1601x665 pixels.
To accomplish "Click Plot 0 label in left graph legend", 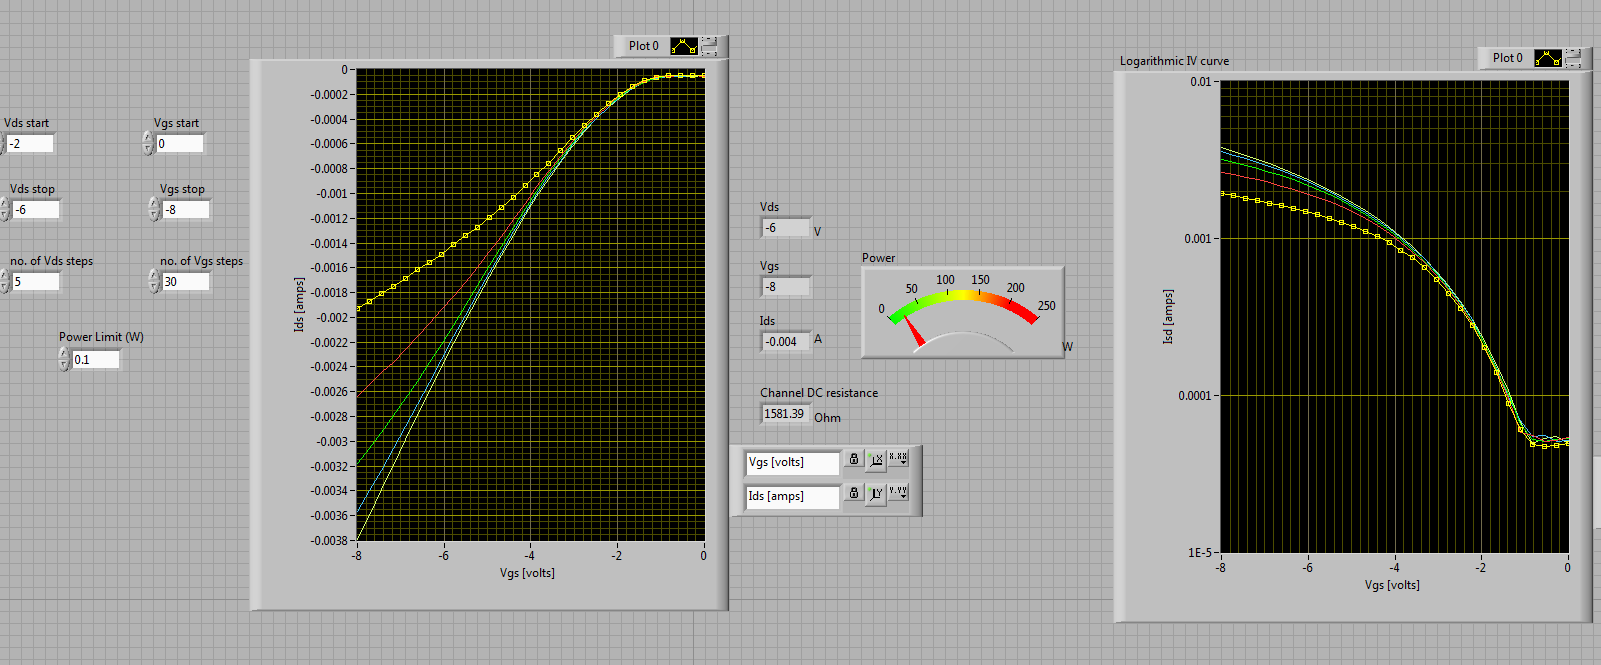I will (x=643, y=46).
